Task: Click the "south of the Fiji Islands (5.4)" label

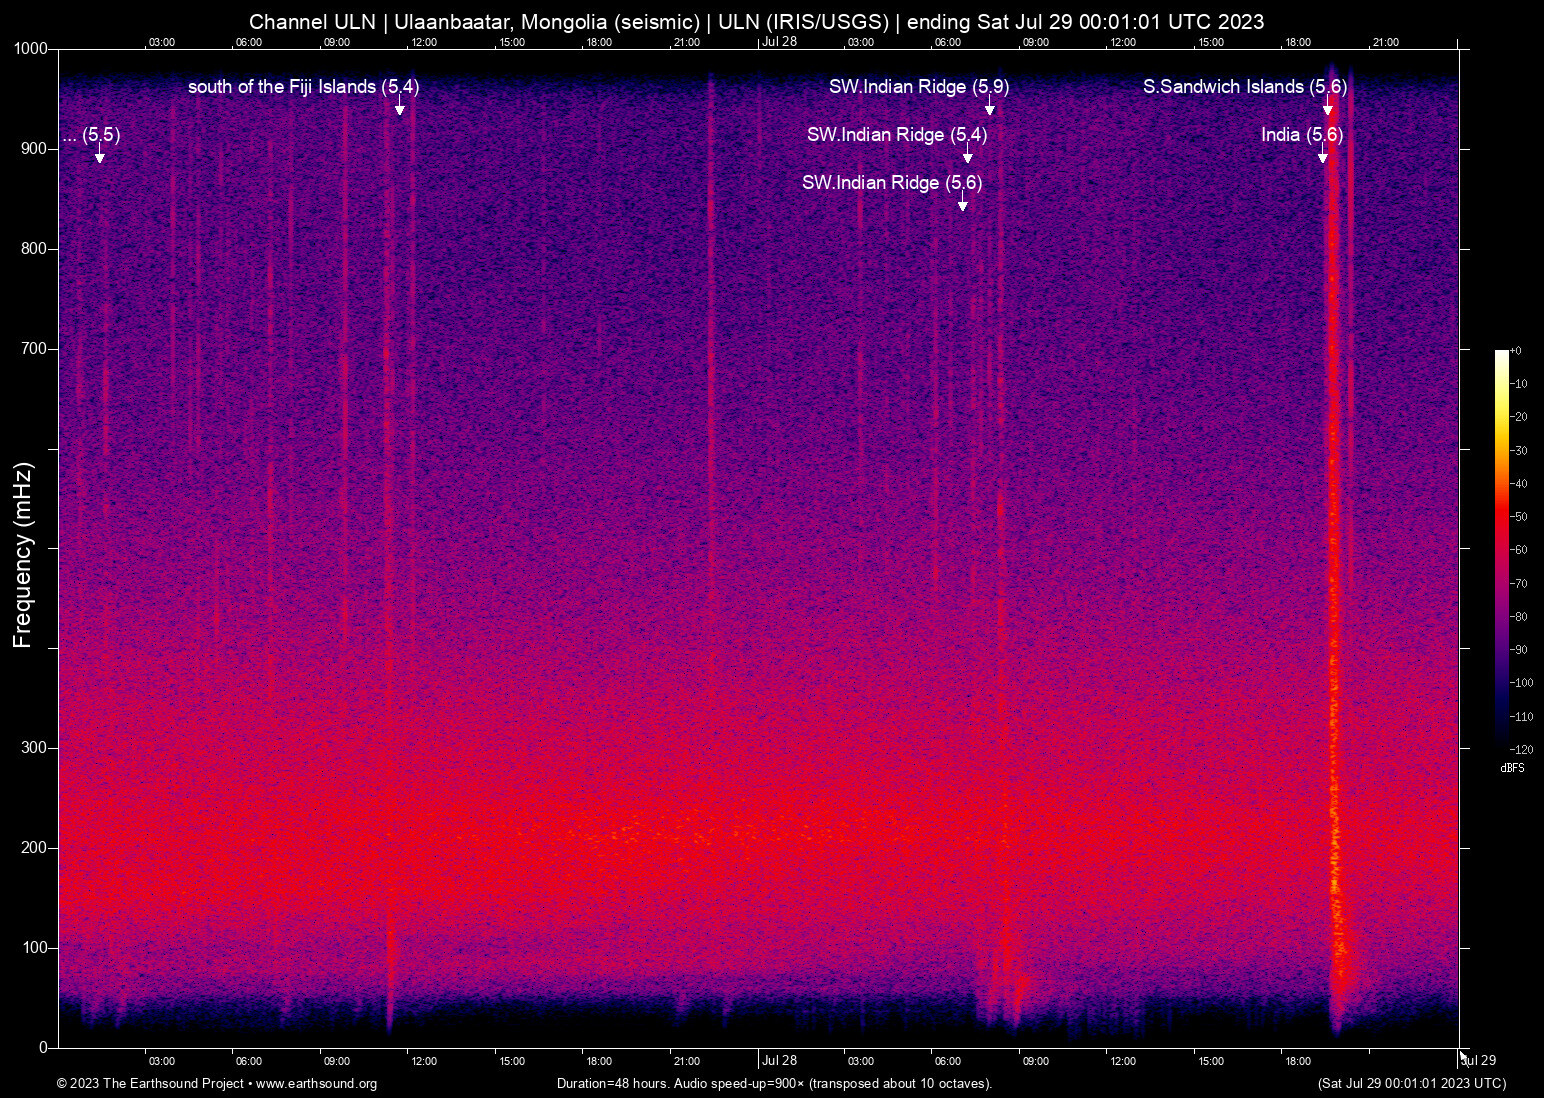Action: pyautogui.click(x=303, y=87)
